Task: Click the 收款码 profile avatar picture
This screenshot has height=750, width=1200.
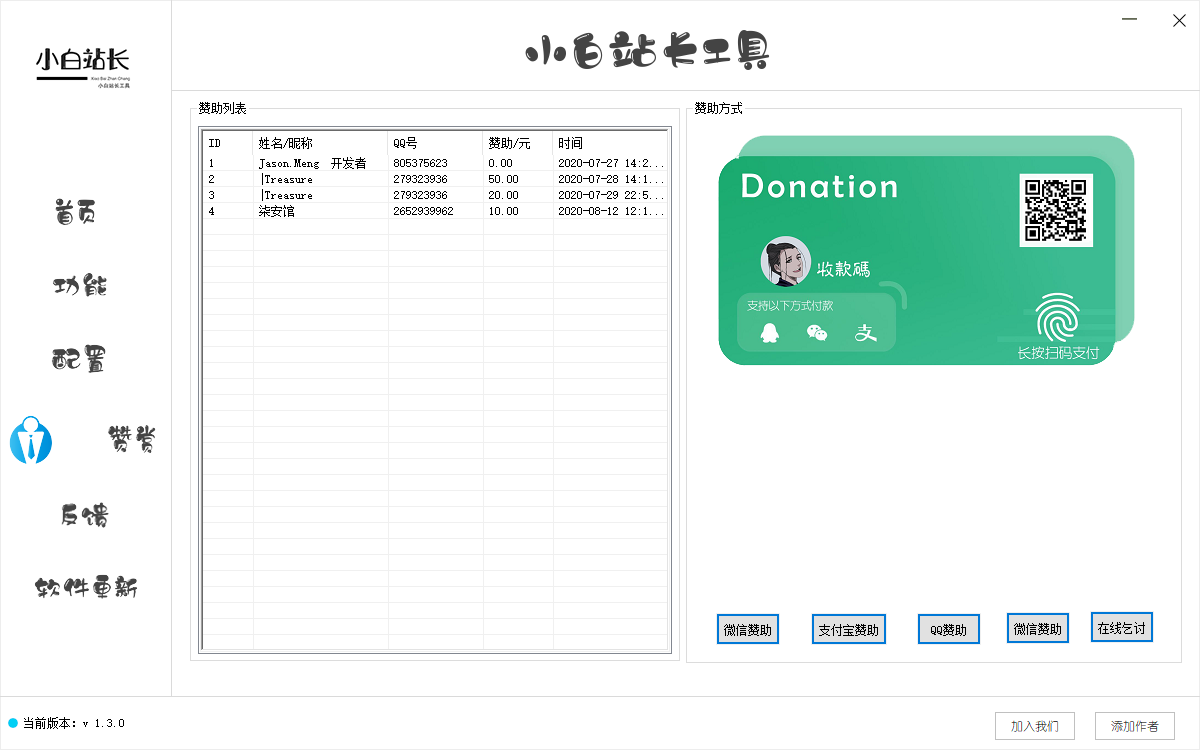Action: 785,262
